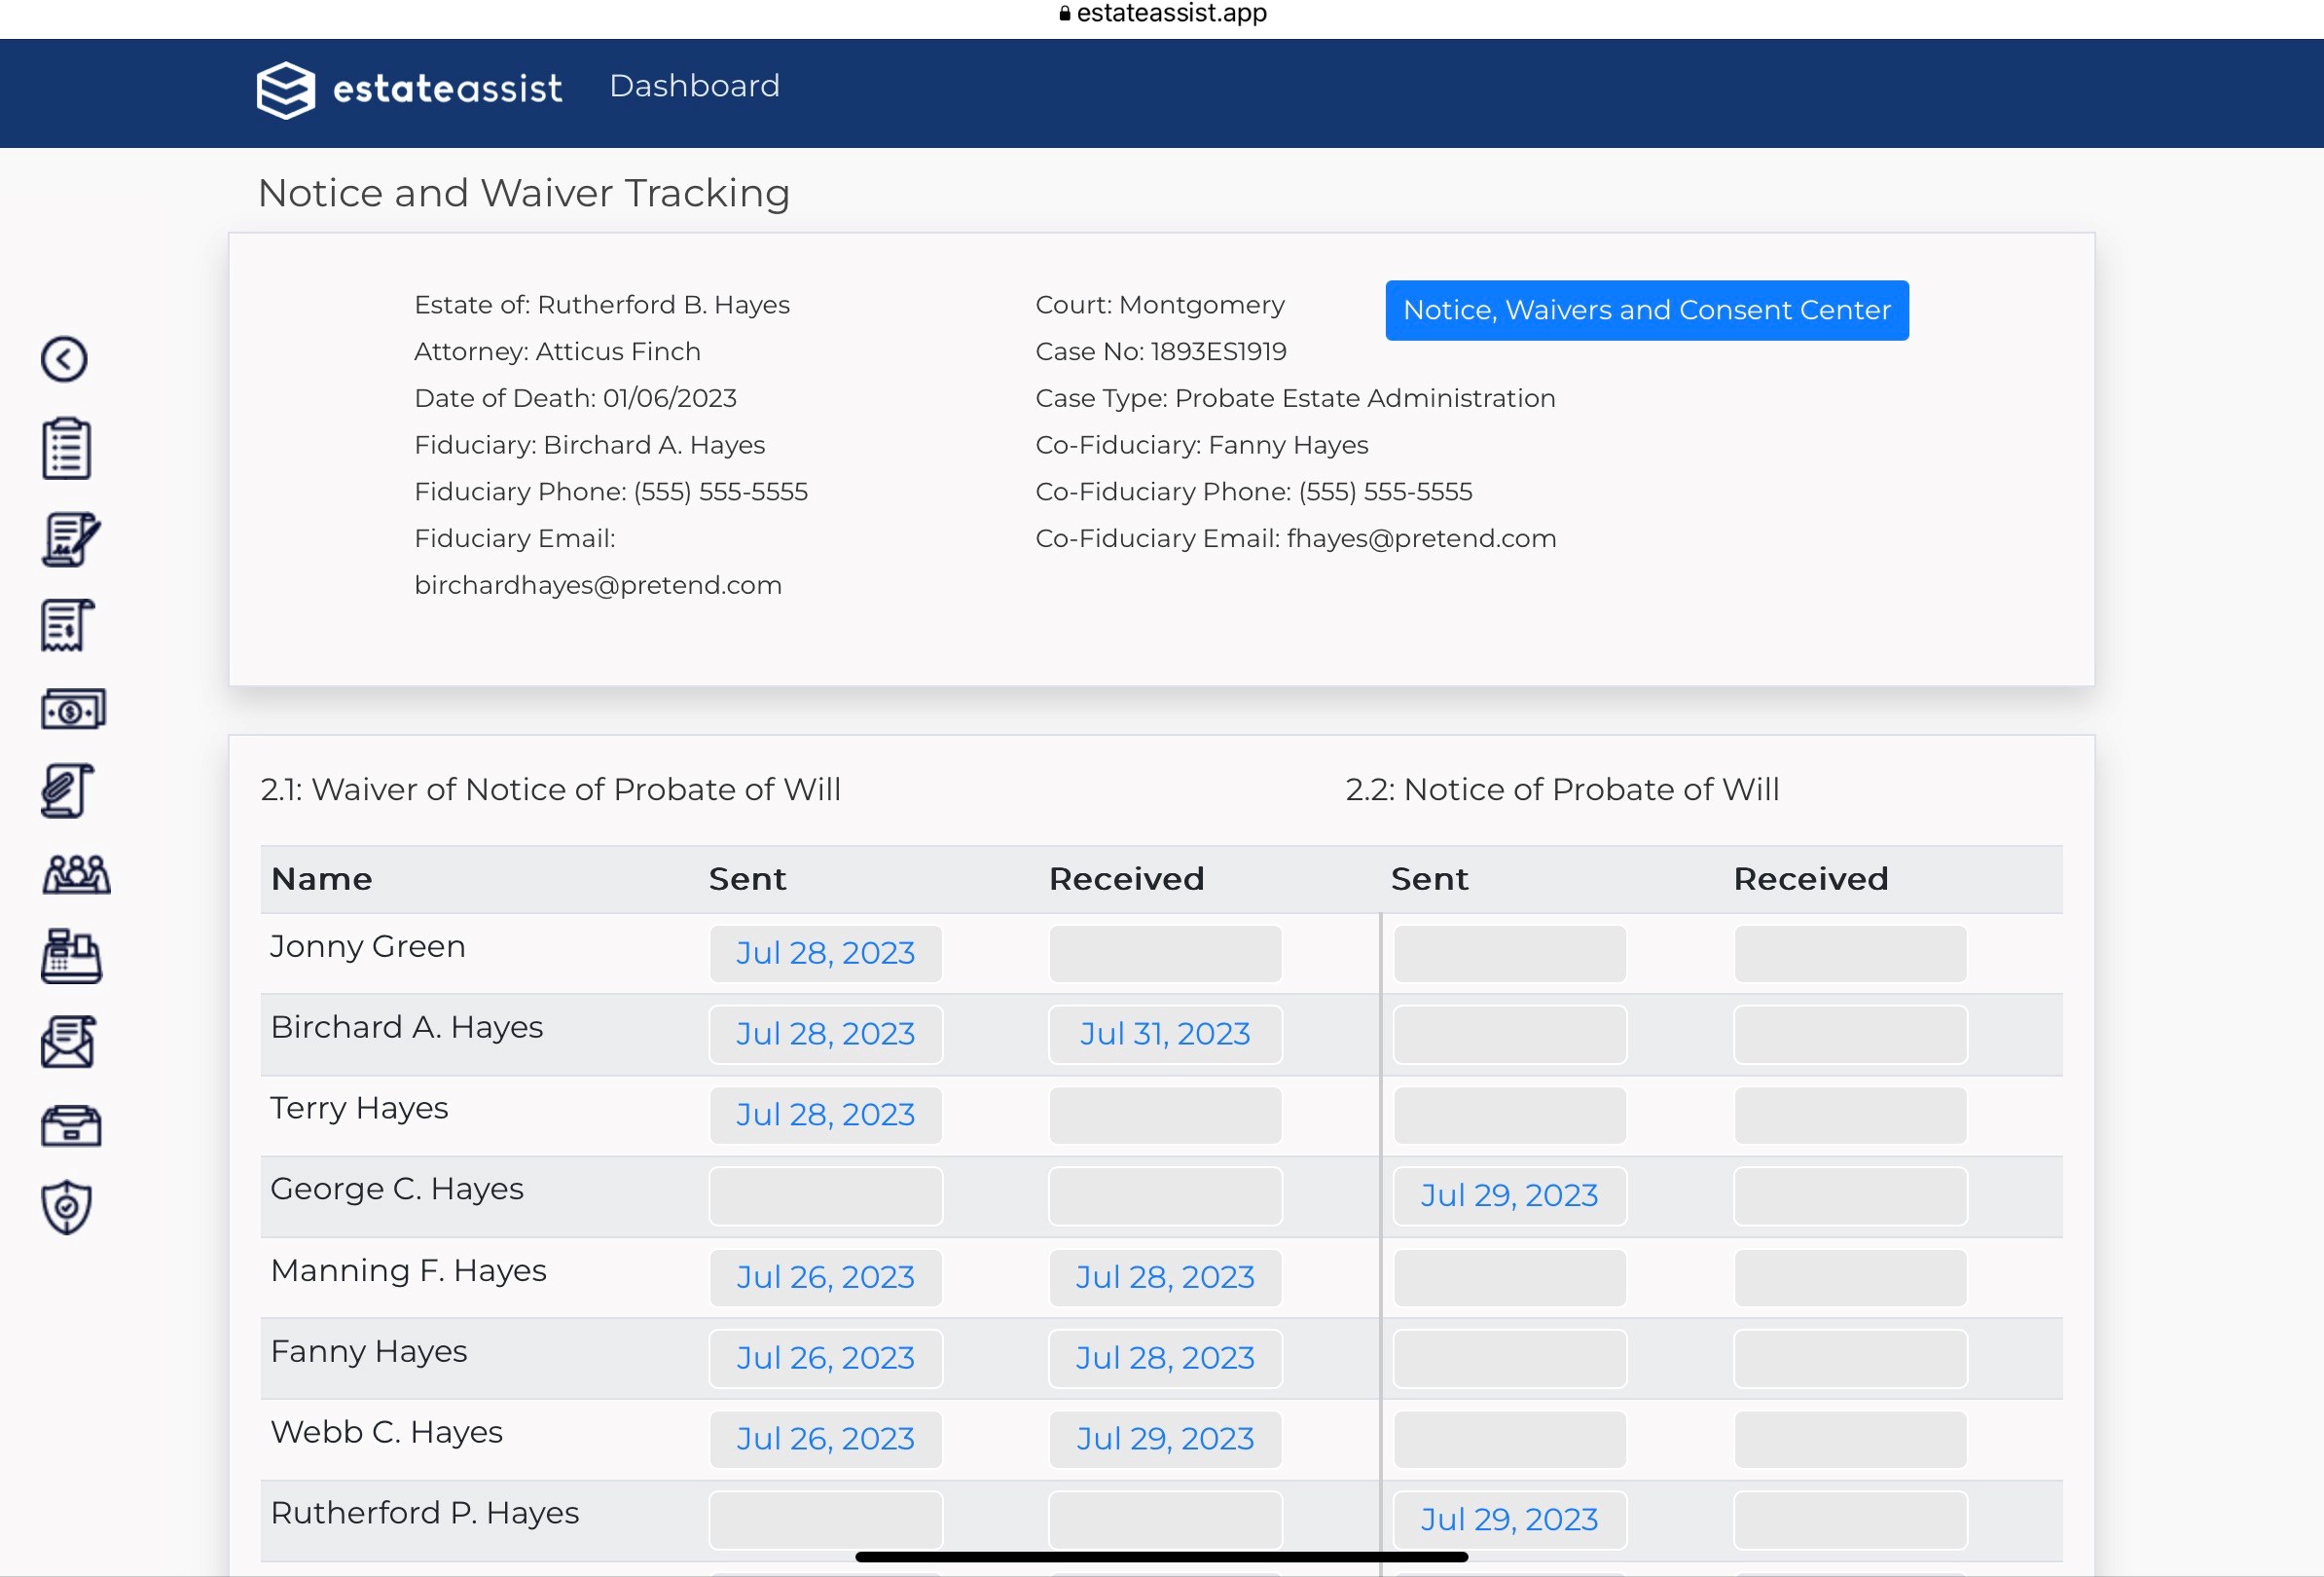This screenshot has height=1577, width=2324.
Task: Open the signed document with pen icon
Action: (x=70, y=540)
